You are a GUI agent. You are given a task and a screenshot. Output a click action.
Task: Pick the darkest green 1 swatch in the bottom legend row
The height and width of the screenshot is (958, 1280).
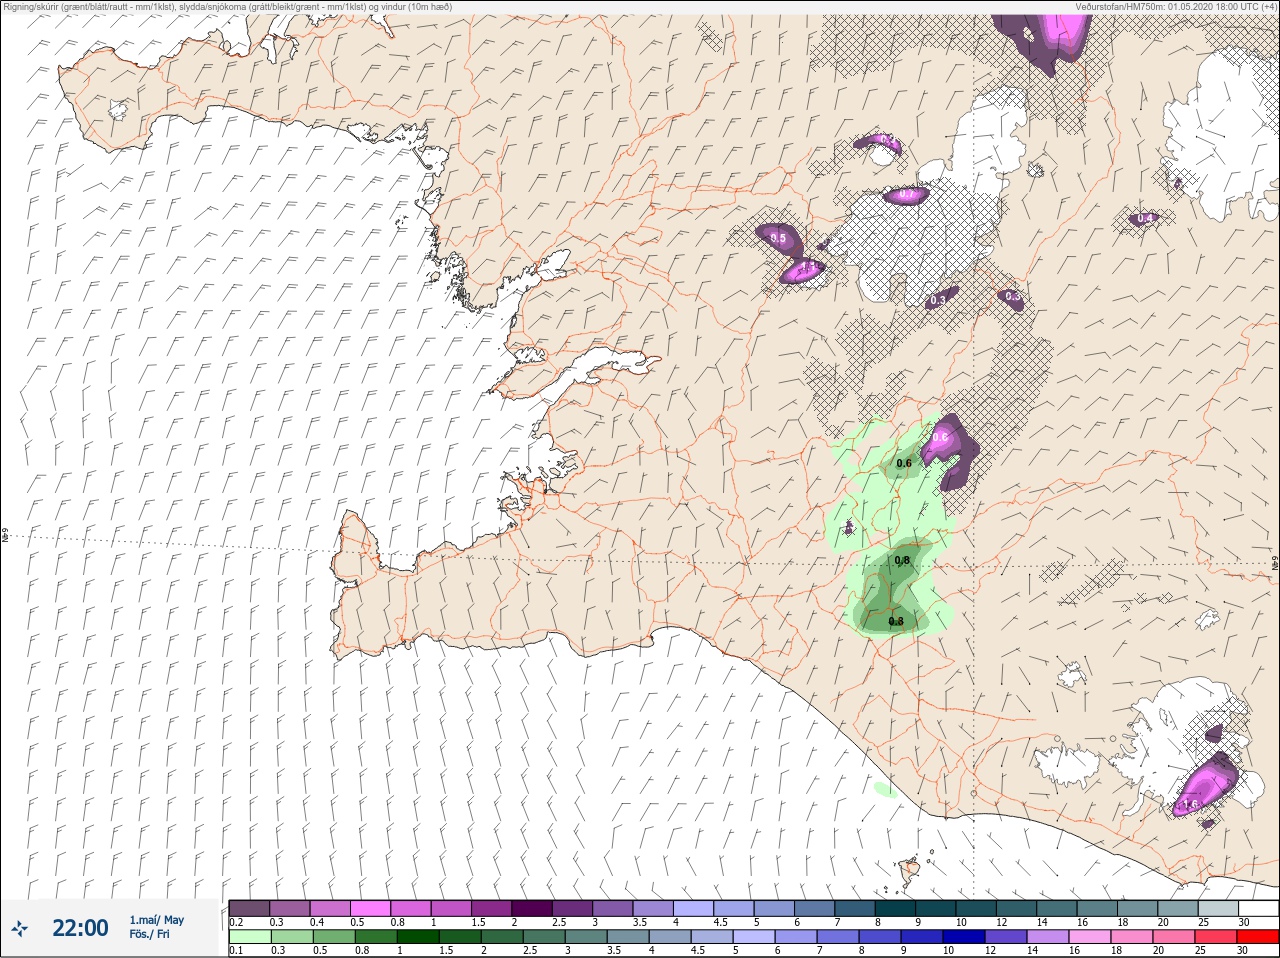pos(416,937)
